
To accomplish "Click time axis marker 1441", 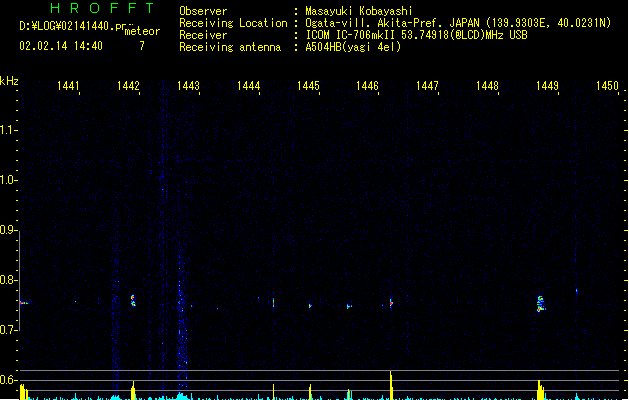I will pyautogui.click(x=68, y=86).
